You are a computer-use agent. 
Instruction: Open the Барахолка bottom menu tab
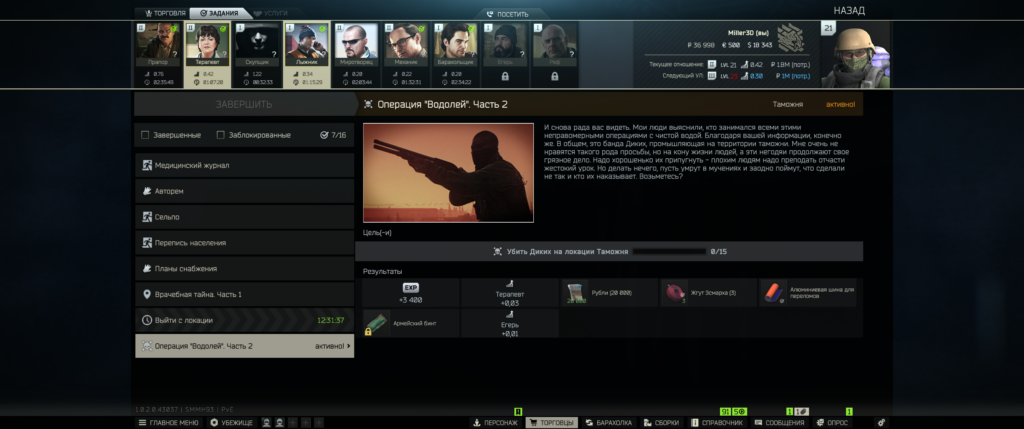point(608,423)
